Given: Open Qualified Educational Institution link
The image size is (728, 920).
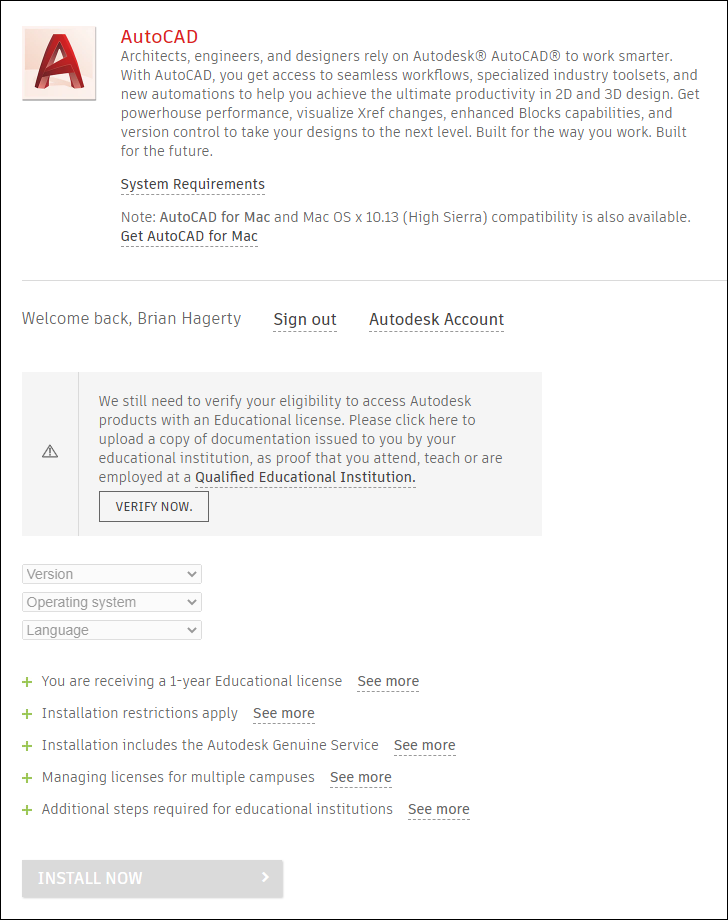Looking at the screenshot, I should point(305,477).
